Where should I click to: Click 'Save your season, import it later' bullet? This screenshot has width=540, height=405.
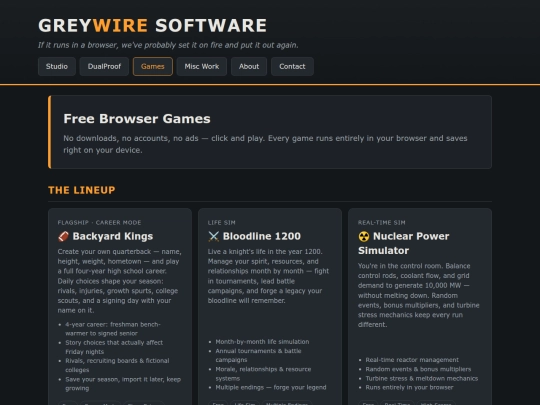point(123,384)
